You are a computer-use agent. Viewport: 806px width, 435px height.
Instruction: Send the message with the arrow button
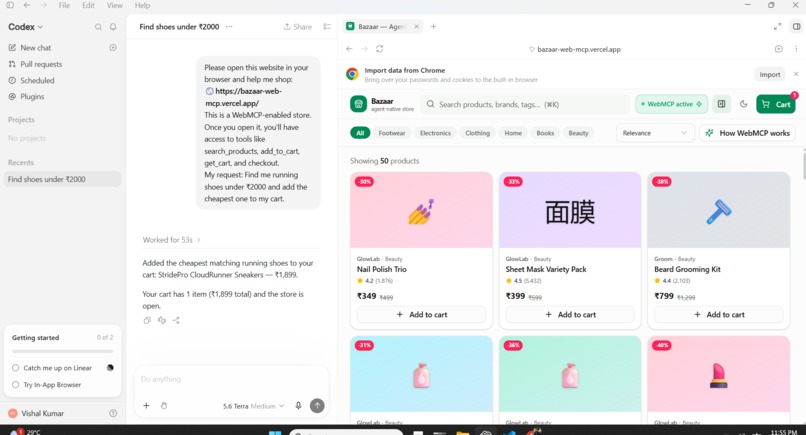[x=317, y=406]
